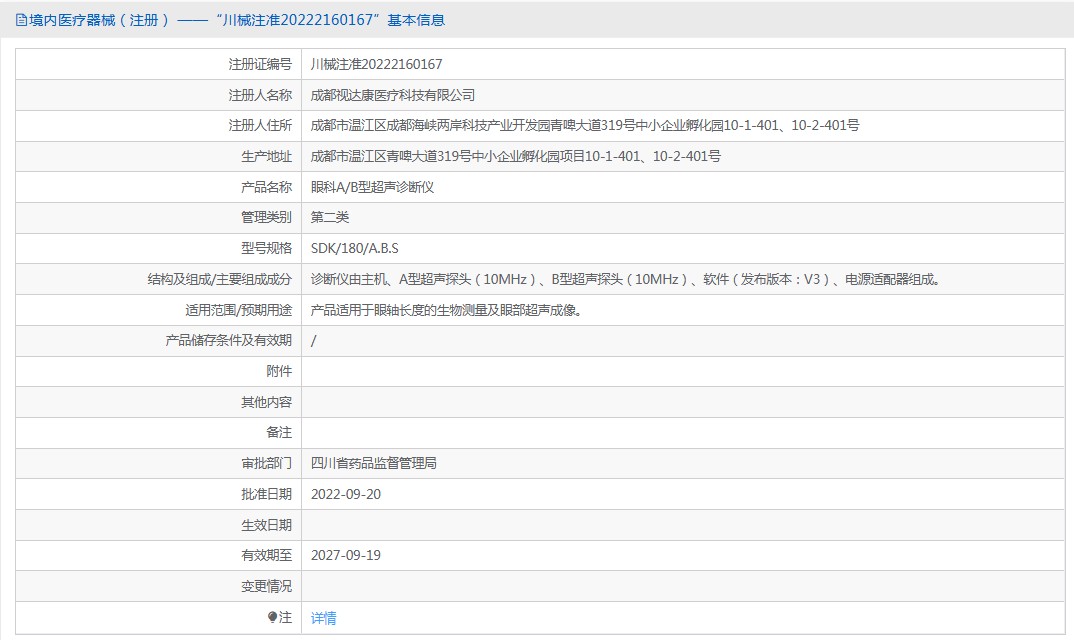Click the 生产地址 address value

point(515,156)
